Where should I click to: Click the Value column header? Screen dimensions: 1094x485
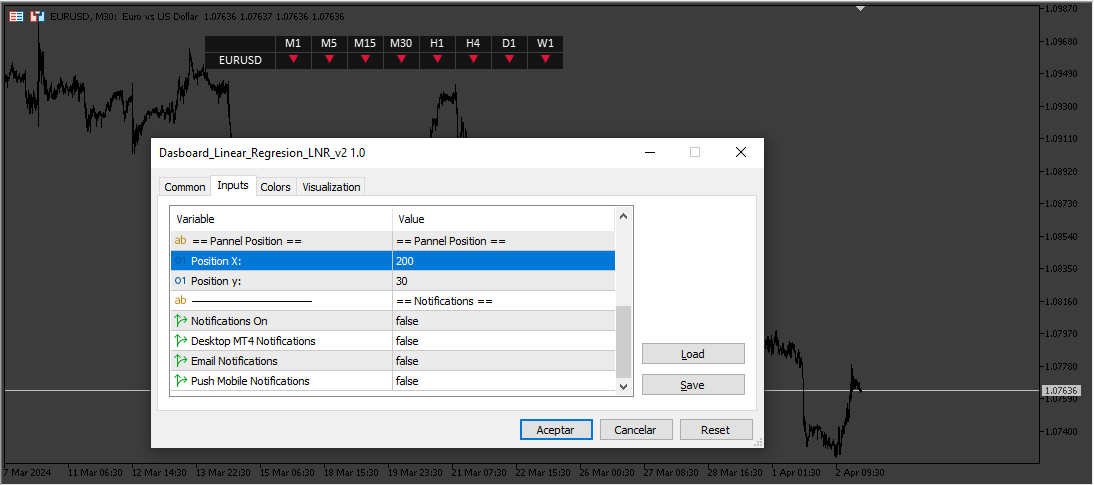click(x=503, y=219)
